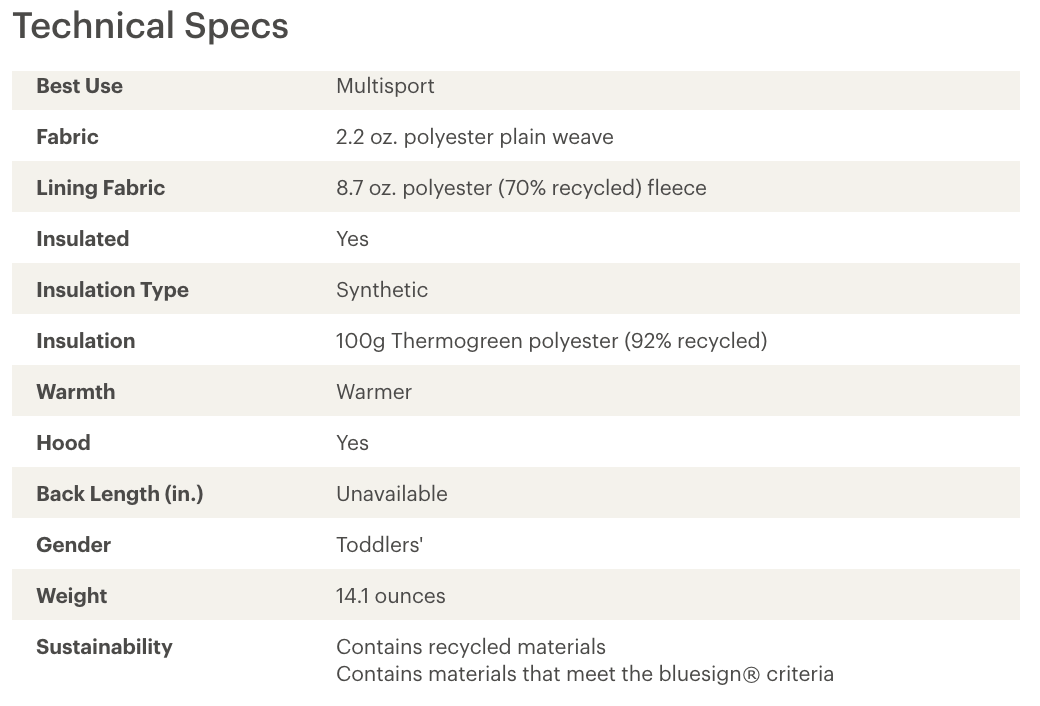
Task: Select the Fabric row label
Action: 68,137
